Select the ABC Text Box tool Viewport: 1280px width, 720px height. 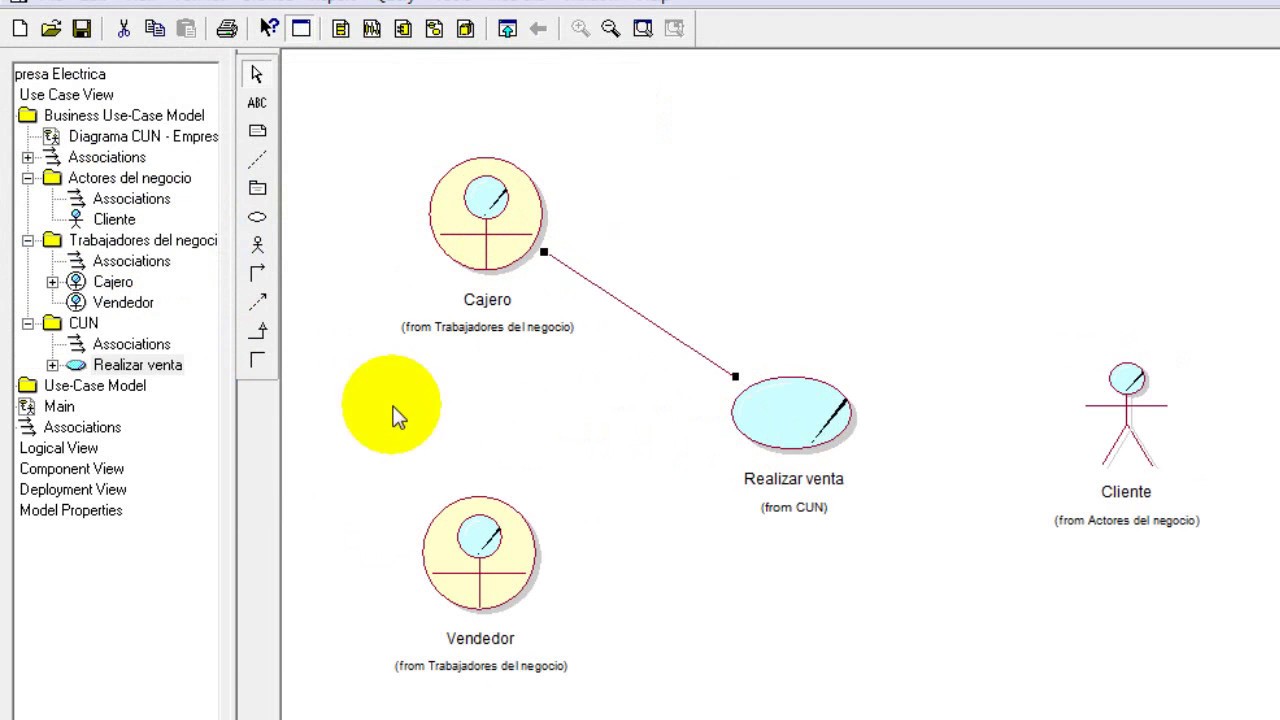257,102
